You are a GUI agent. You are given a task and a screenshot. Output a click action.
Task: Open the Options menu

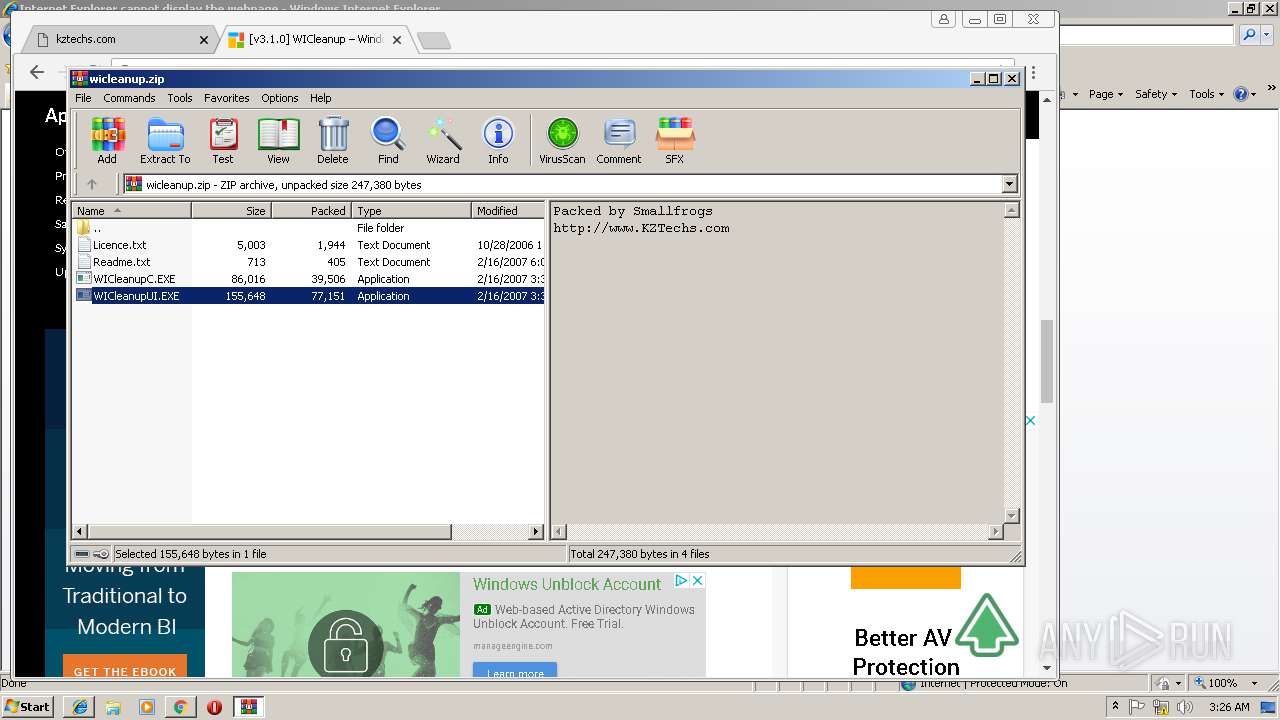280,98
